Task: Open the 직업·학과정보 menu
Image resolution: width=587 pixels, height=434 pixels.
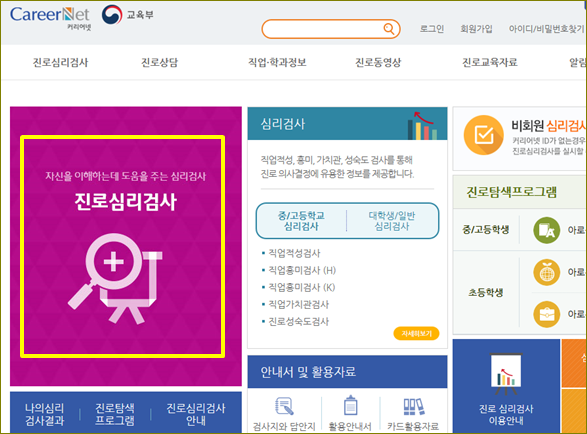Action: pos(277,62)
